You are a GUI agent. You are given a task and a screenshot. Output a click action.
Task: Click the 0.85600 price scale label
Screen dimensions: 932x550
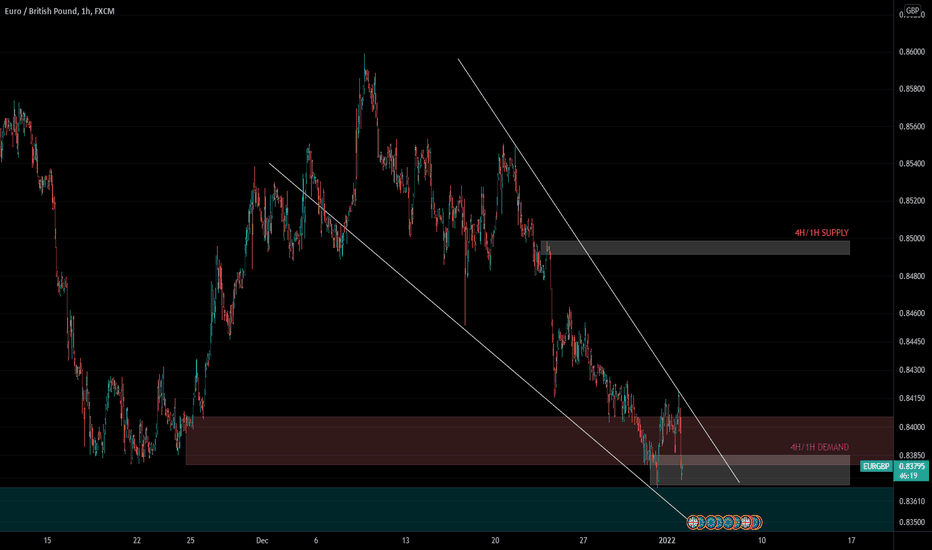(x=912, y=126)
